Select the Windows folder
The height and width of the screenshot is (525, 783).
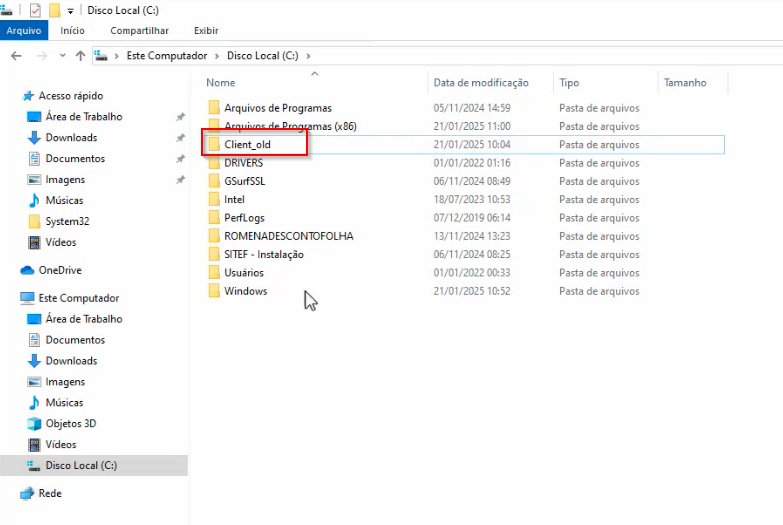click(x=246, y=291)
